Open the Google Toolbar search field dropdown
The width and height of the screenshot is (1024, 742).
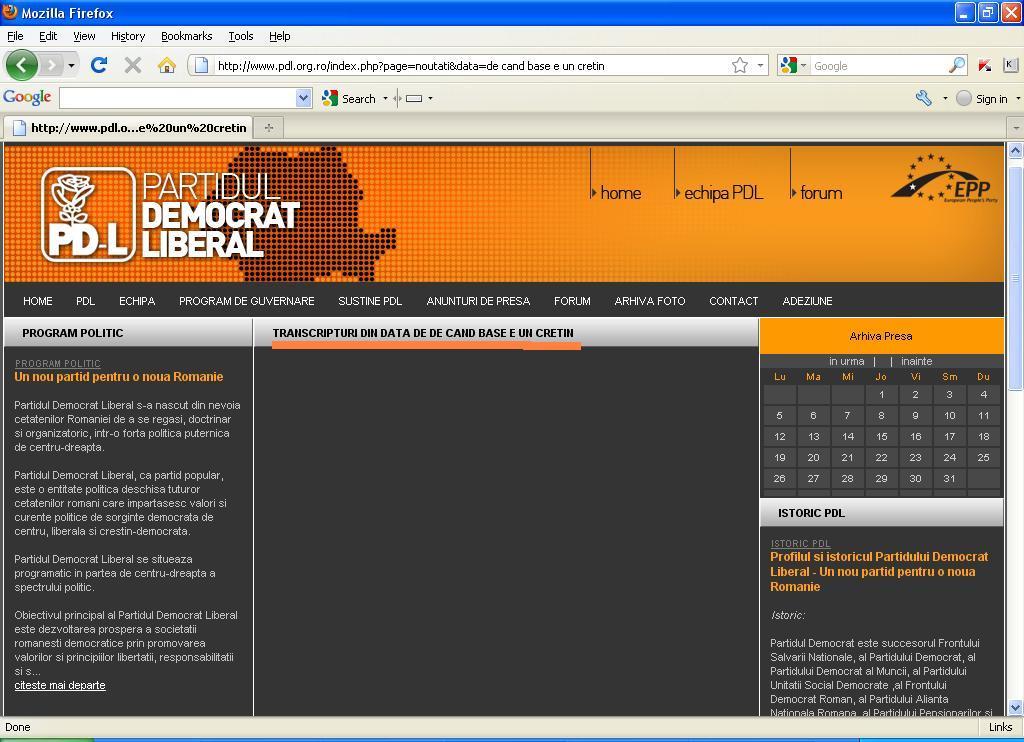tap(304, 98)
